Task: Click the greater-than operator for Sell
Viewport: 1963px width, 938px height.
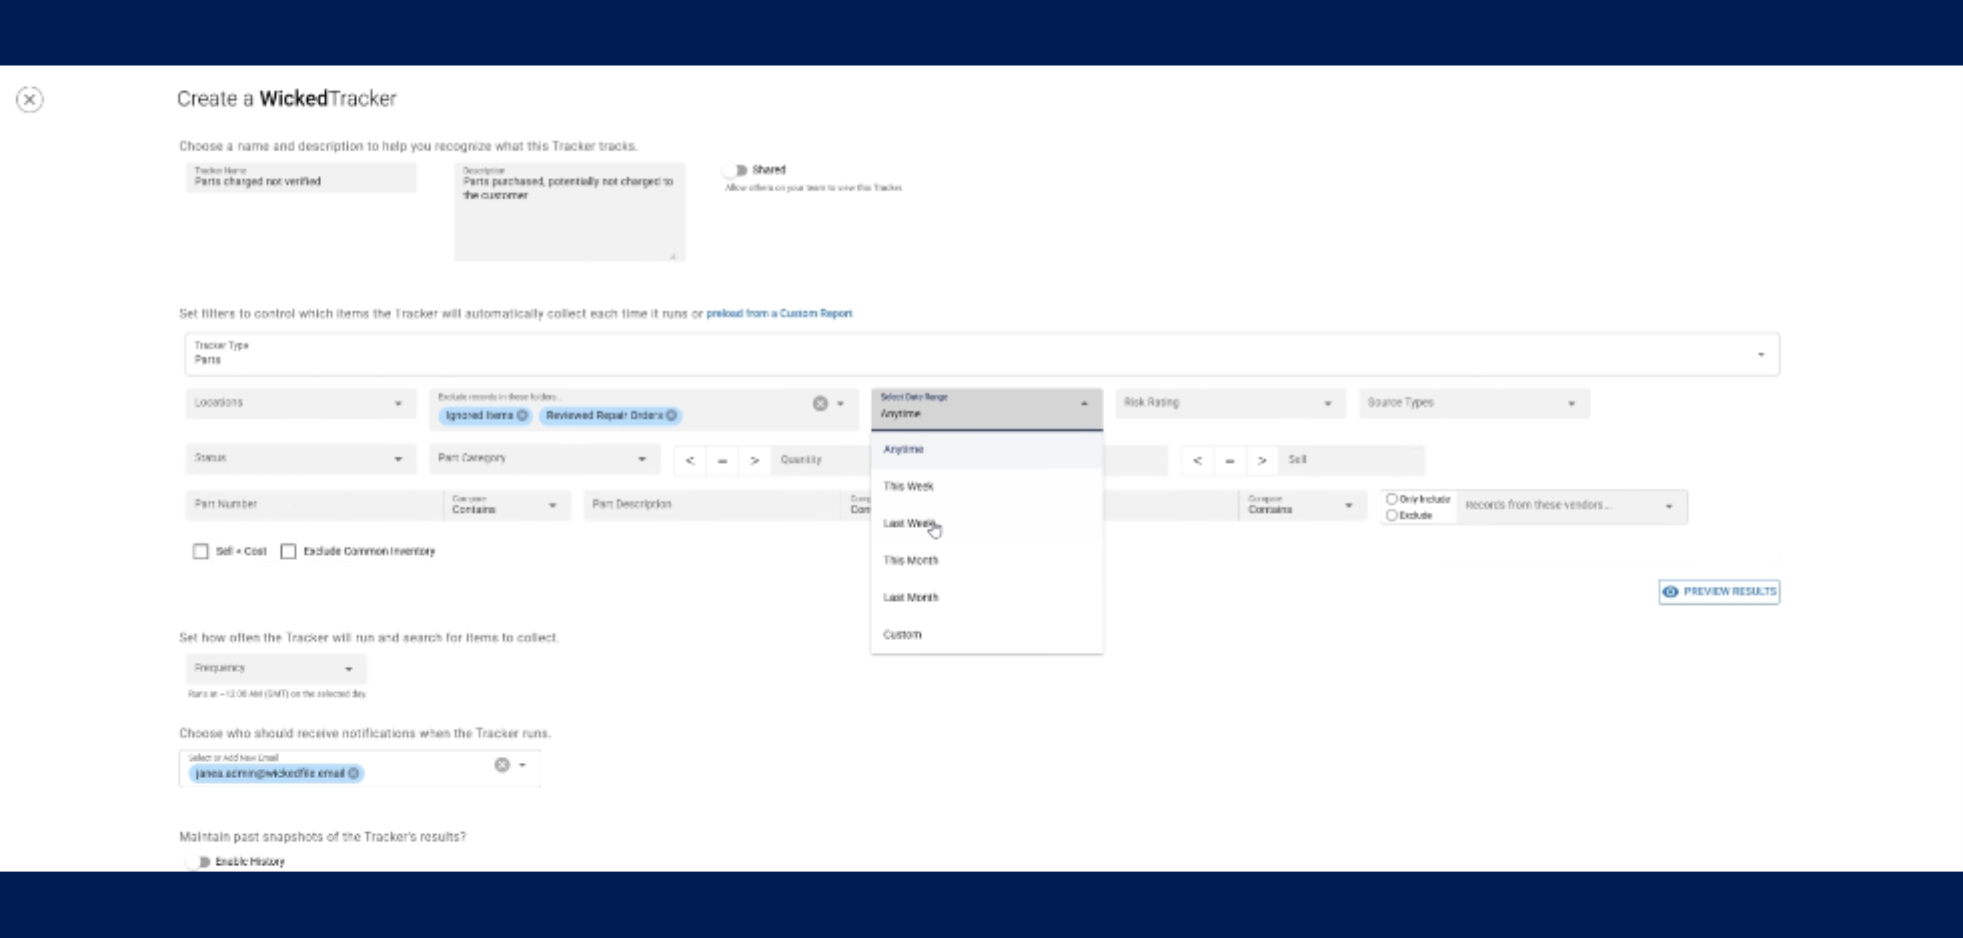Action: coord(1262,460)
